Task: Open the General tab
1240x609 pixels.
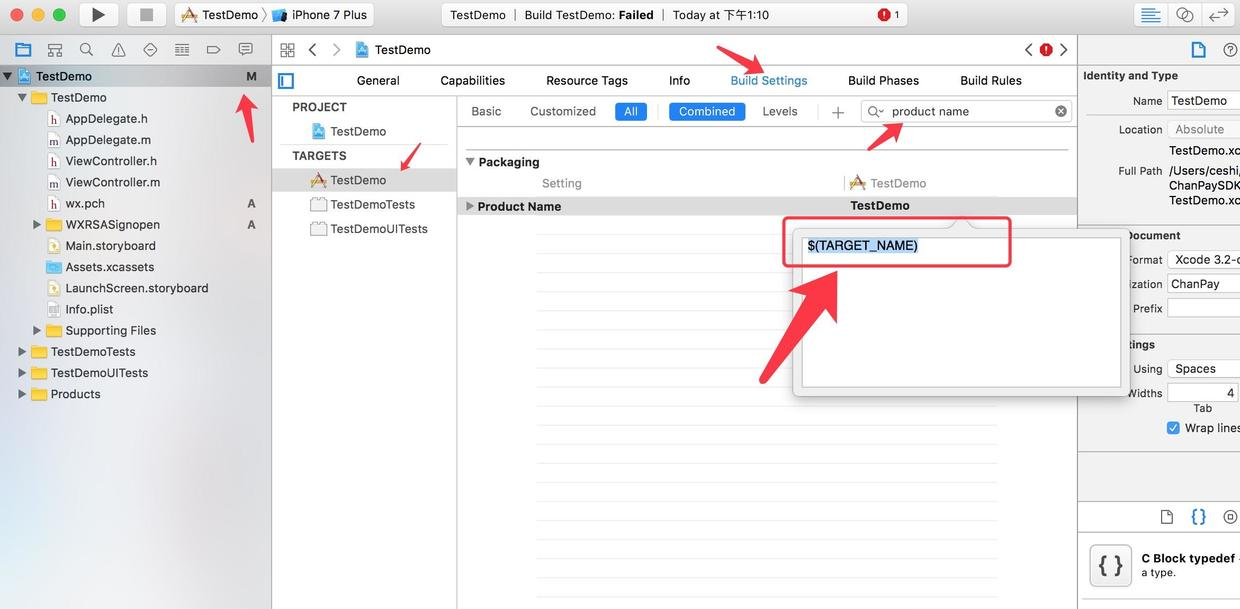Action: tap(378, 81)
